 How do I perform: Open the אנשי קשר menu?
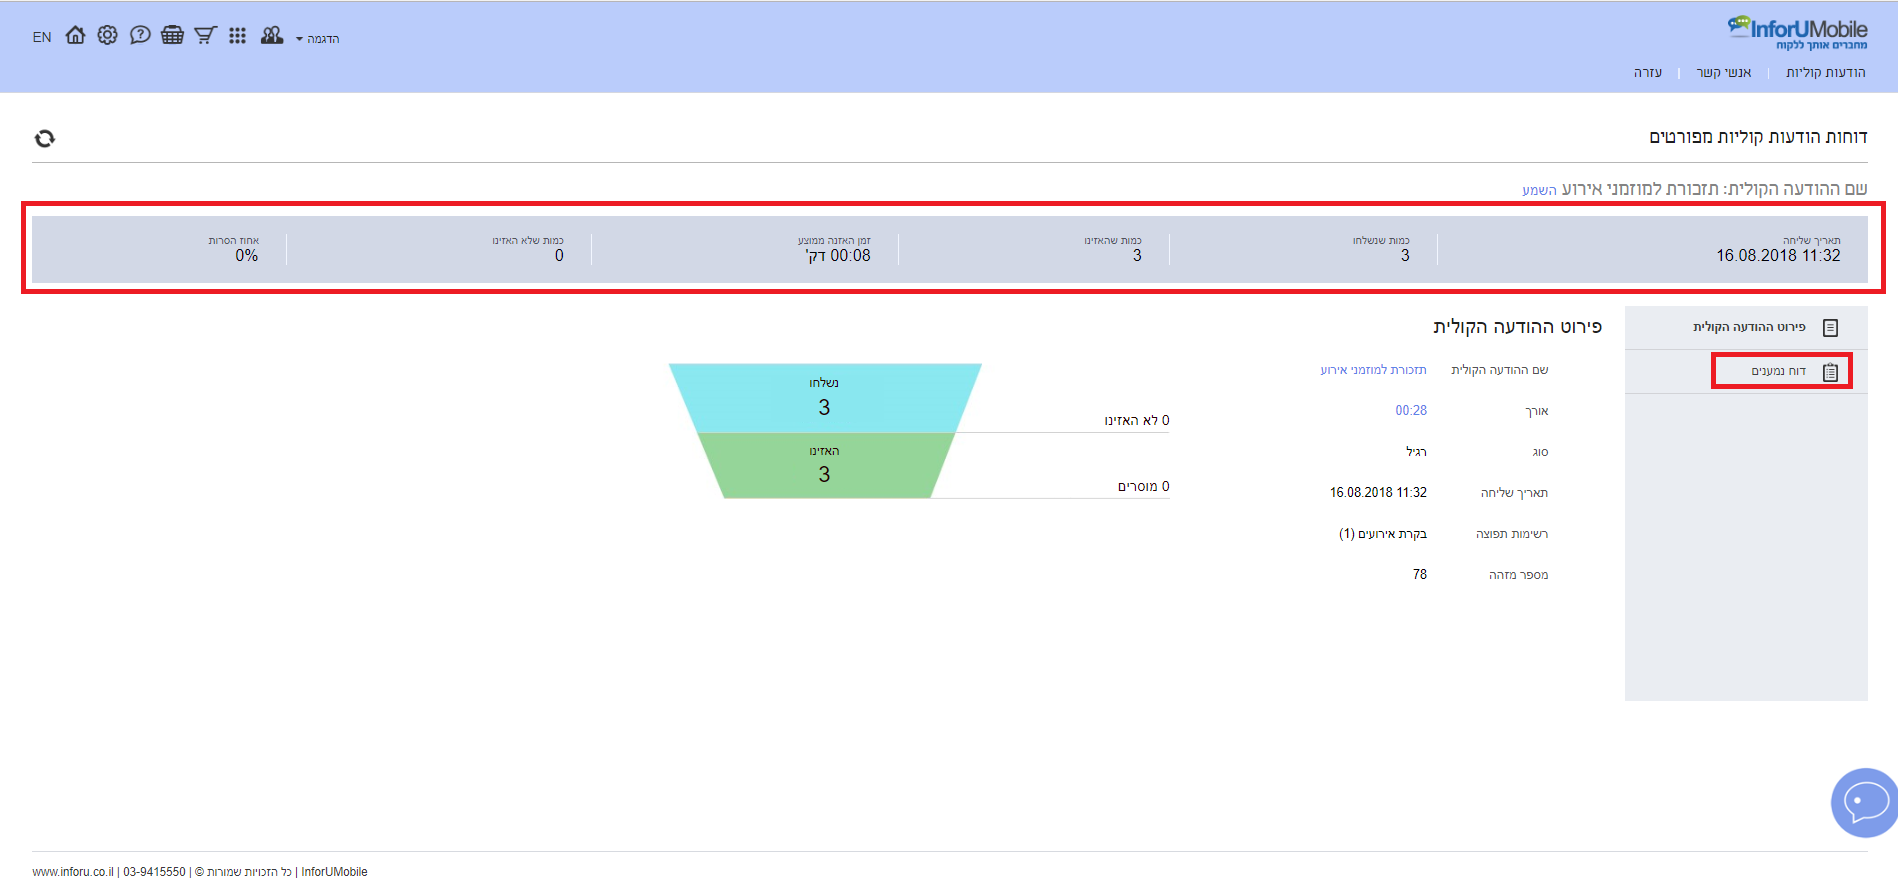click(x=1724, y=72)
